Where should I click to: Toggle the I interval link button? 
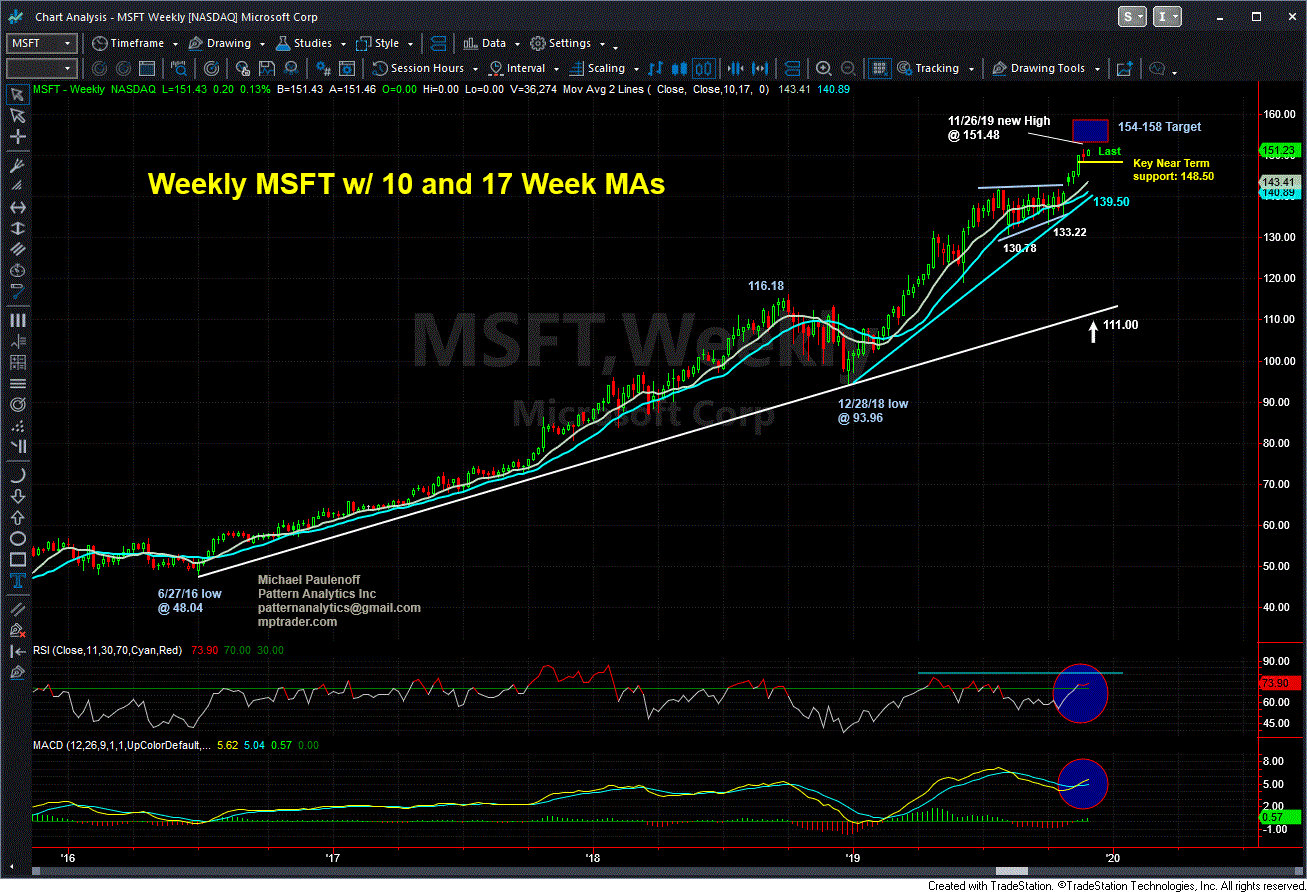click(x=1167, y=16)
